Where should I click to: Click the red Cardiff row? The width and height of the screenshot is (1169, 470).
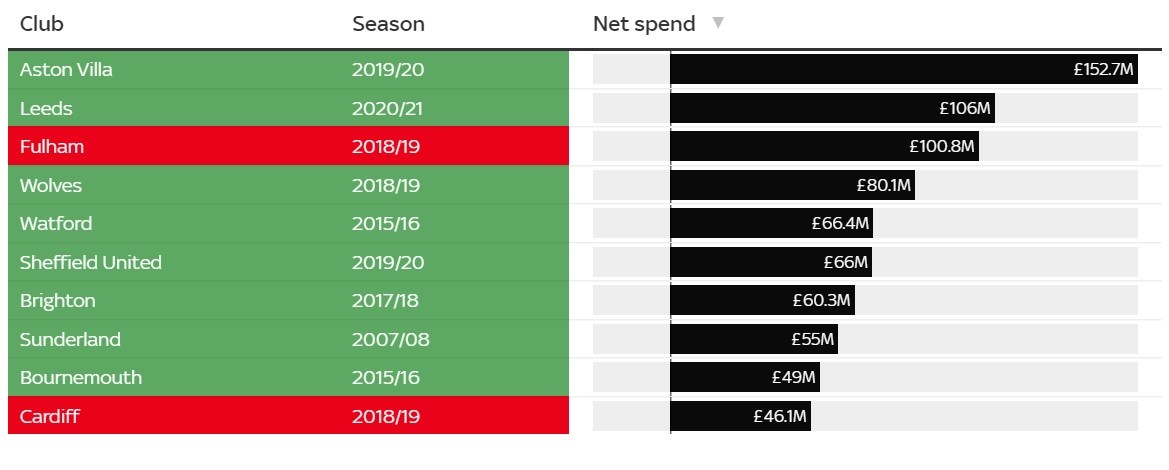288,416
